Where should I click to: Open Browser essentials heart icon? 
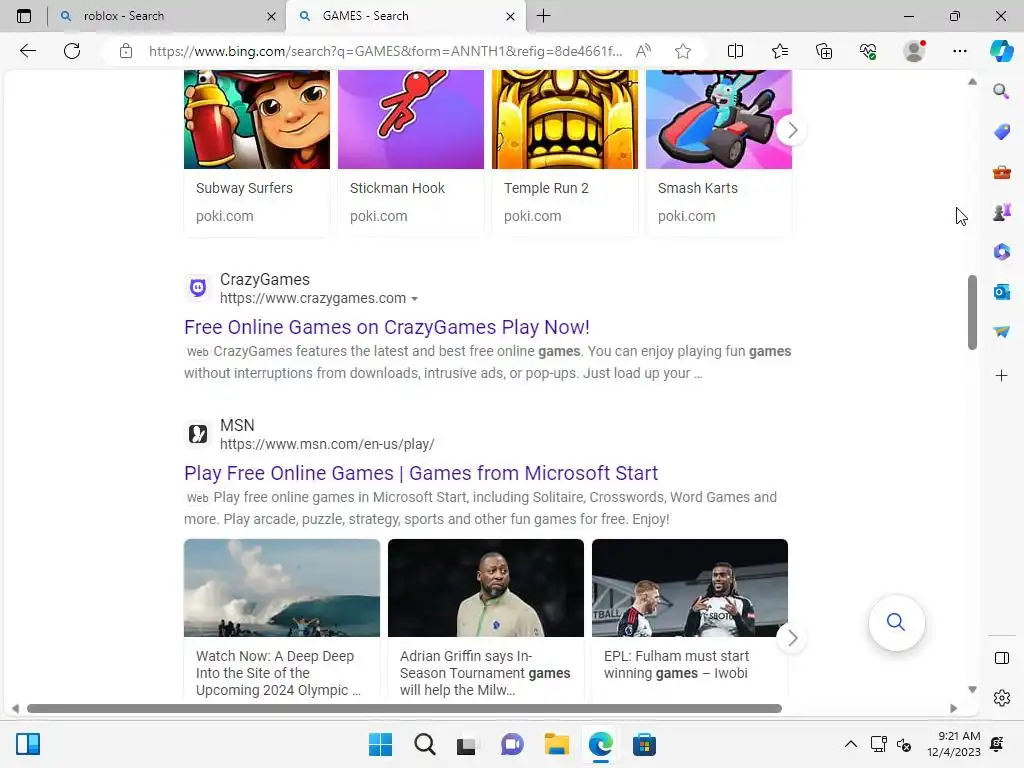(x=868, y=51)
